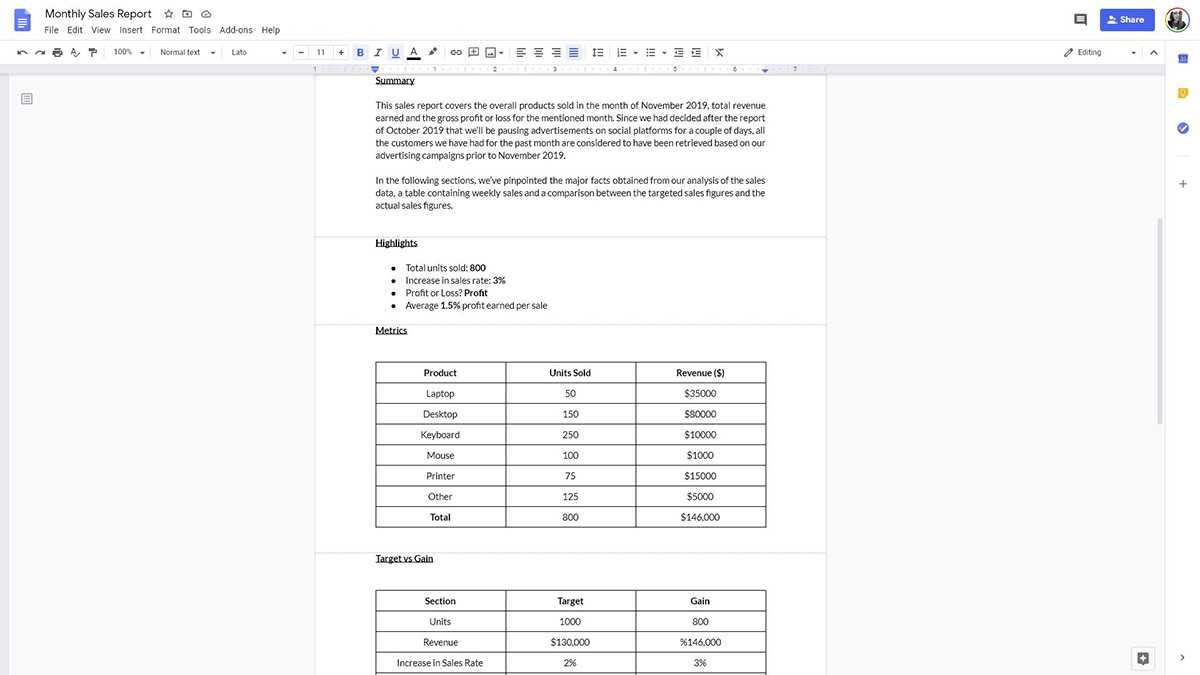Open the text color picker
Screen dimensions: 1200x675
413,52
